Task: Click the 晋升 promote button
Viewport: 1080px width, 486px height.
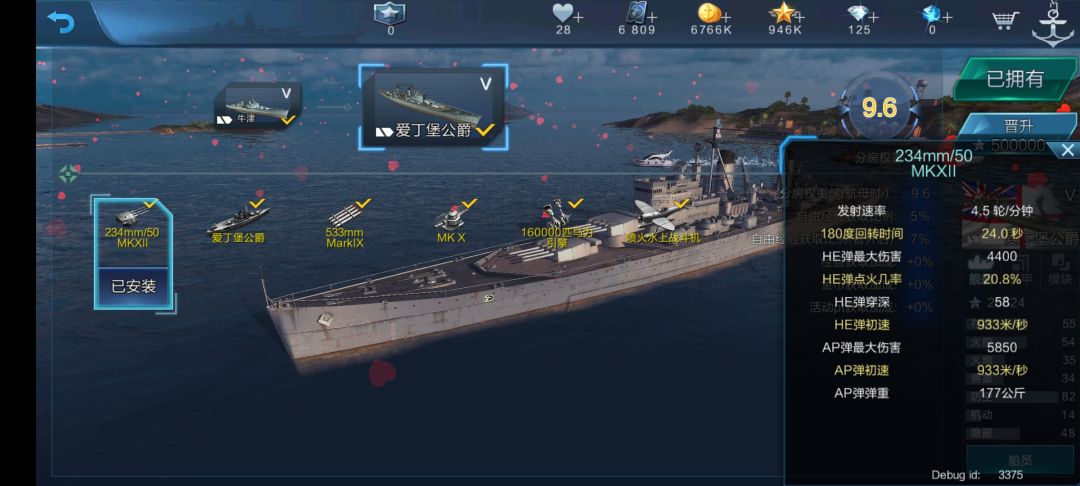Action: pos(1018,128)
